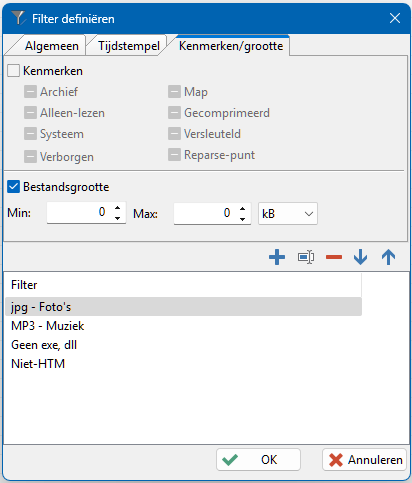
Task: Enable the Kenmerken checkbox
Action: [x=13, y=71]
